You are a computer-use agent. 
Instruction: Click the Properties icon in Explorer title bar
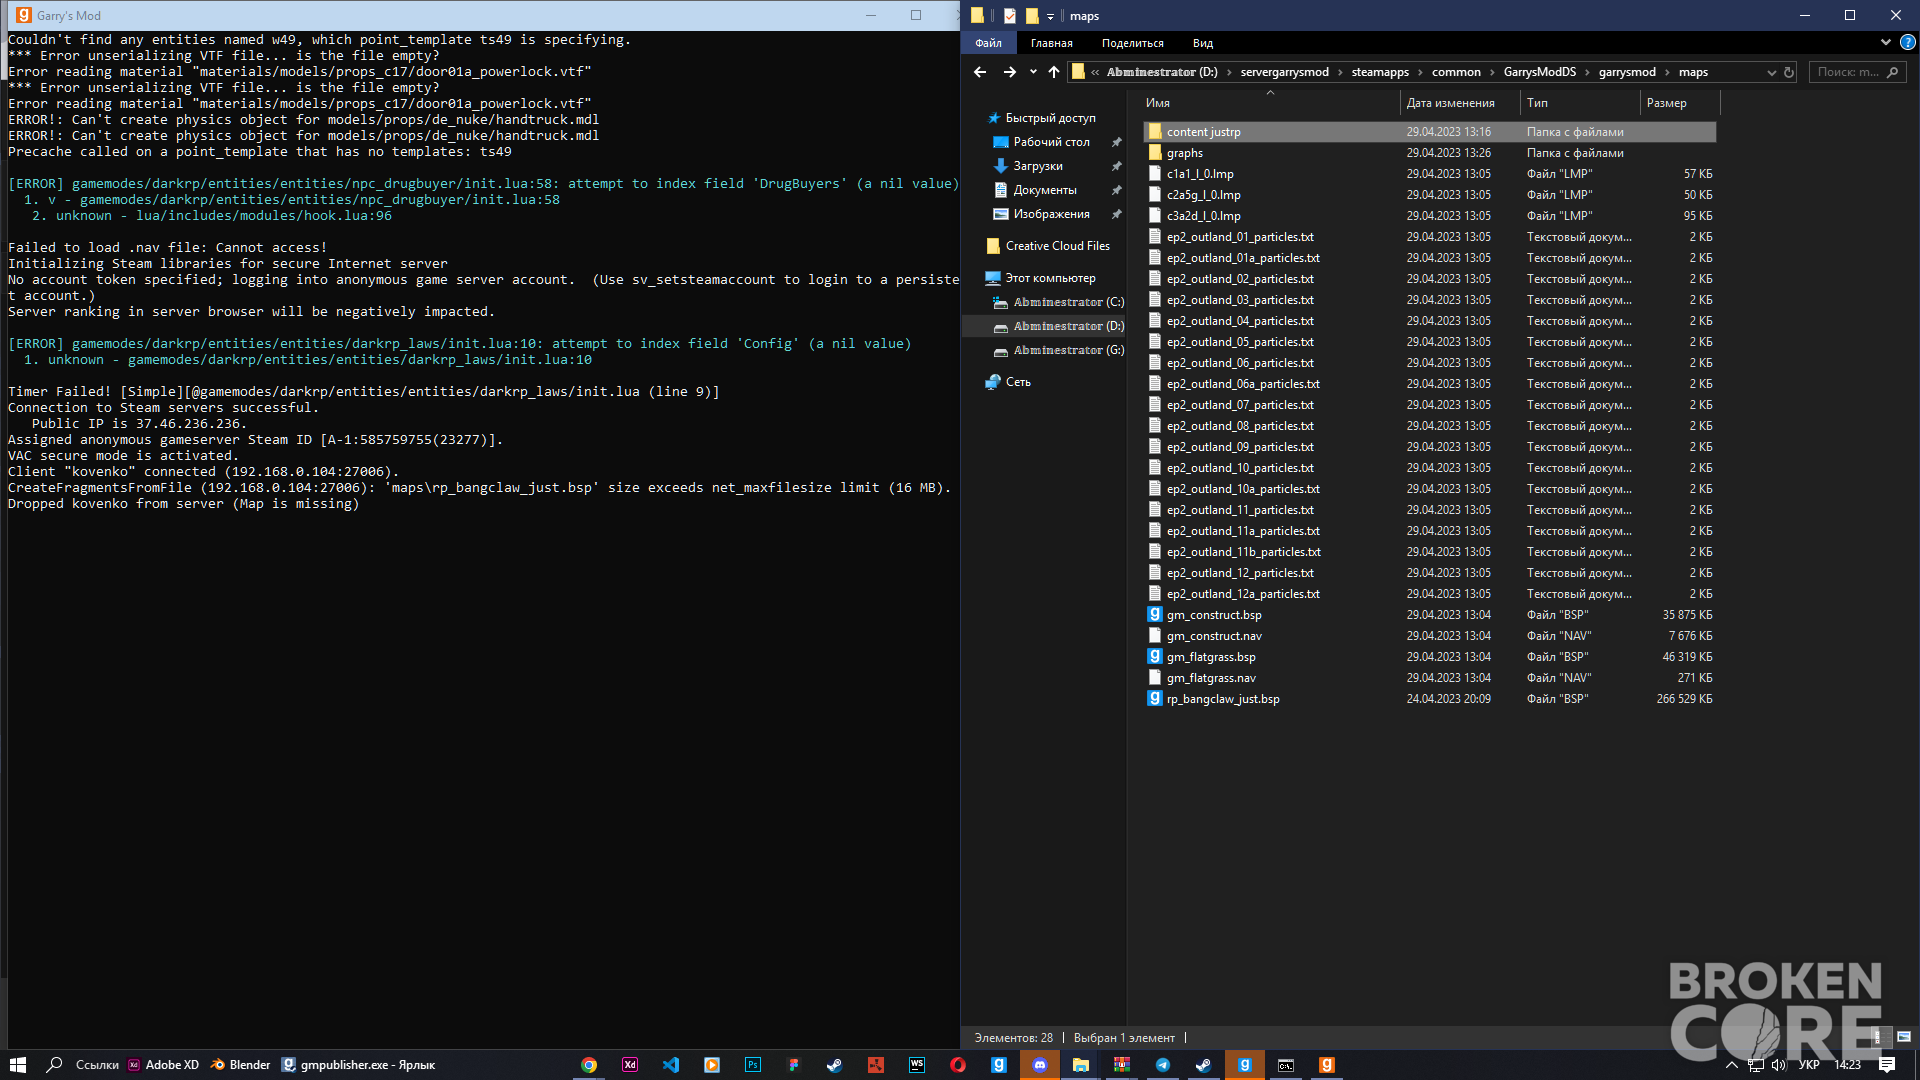(x=1010, y=16)
